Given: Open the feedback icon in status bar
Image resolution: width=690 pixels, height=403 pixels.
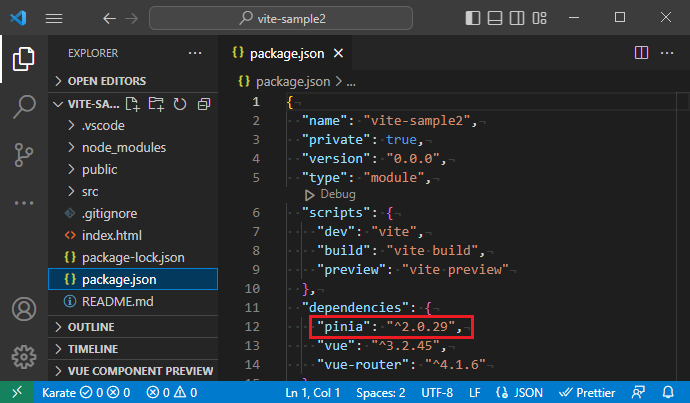Looking at the screenshot, I should (x=638, y=392).
